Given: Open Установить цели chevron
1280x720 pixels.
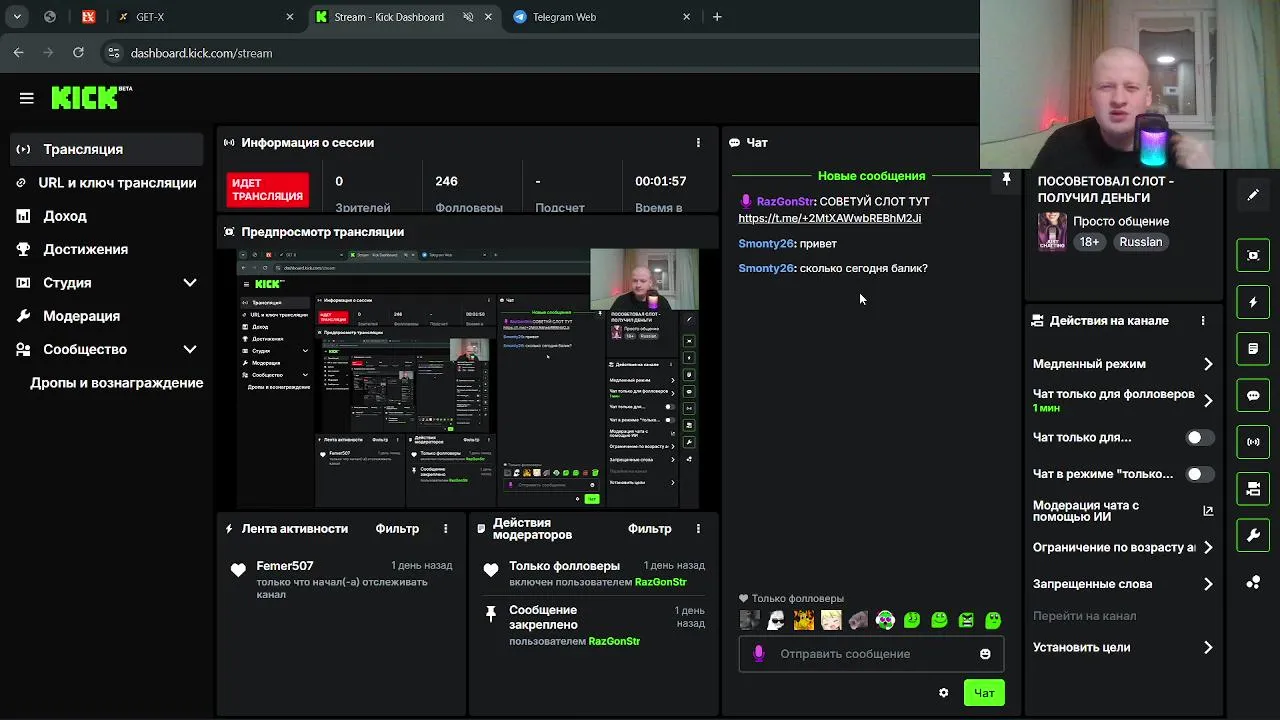Looking at the screenshot, I should pos(1208,648).
